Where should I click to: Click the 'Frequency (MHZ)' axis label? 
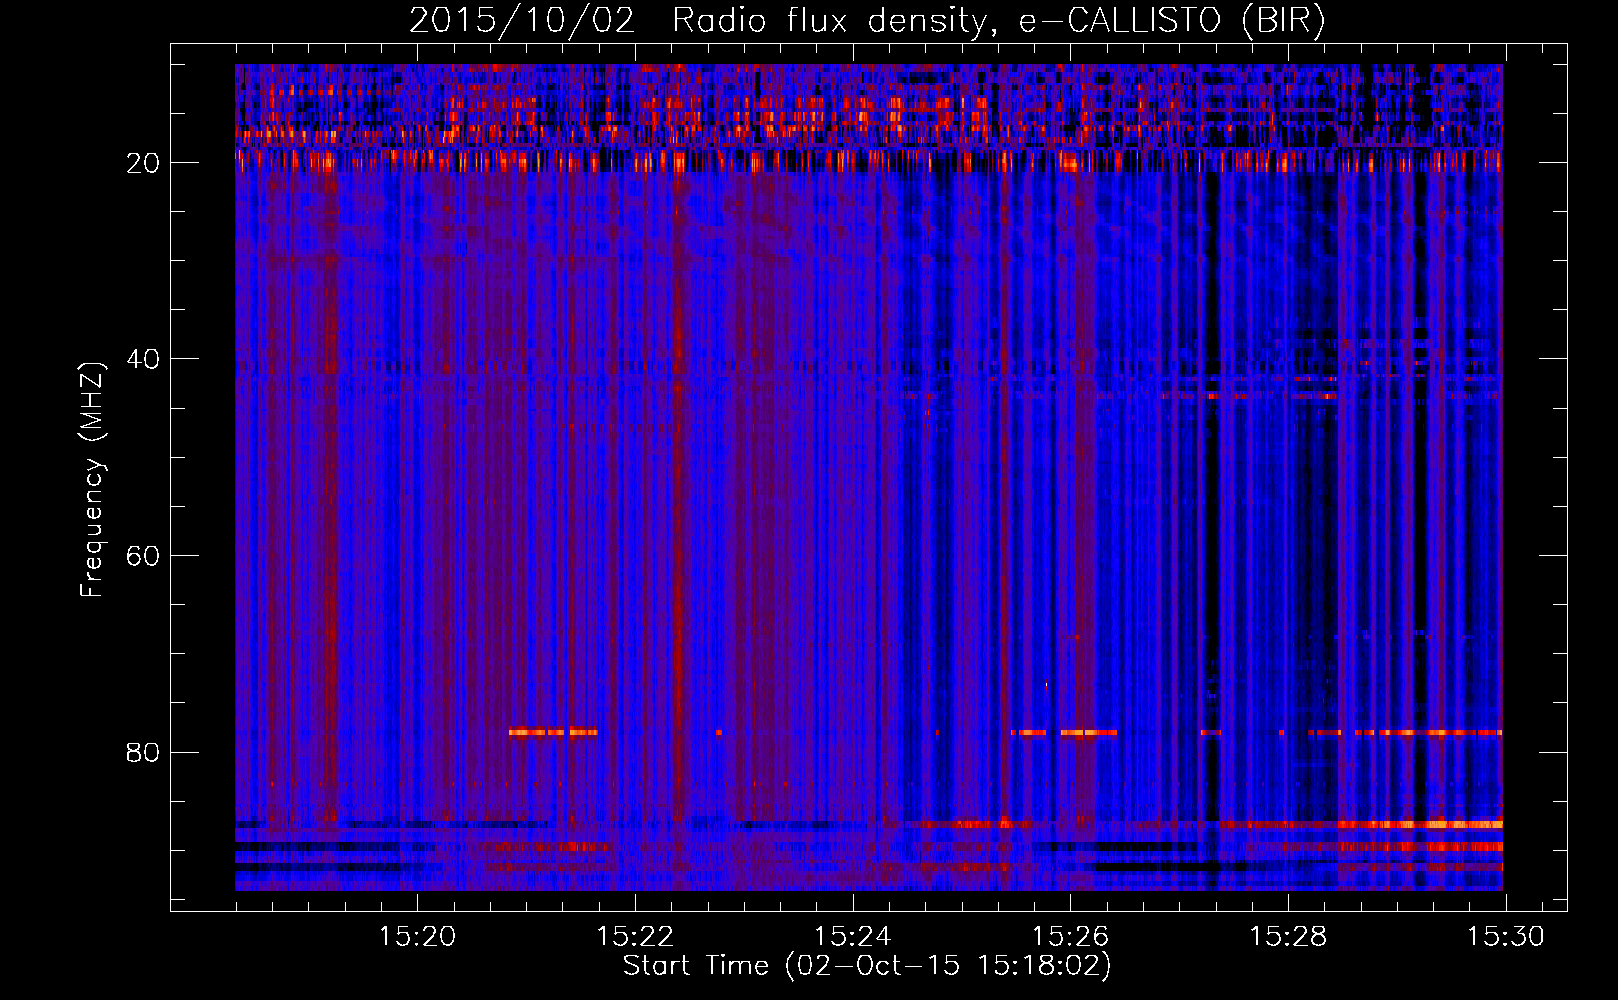click(92, 480)
